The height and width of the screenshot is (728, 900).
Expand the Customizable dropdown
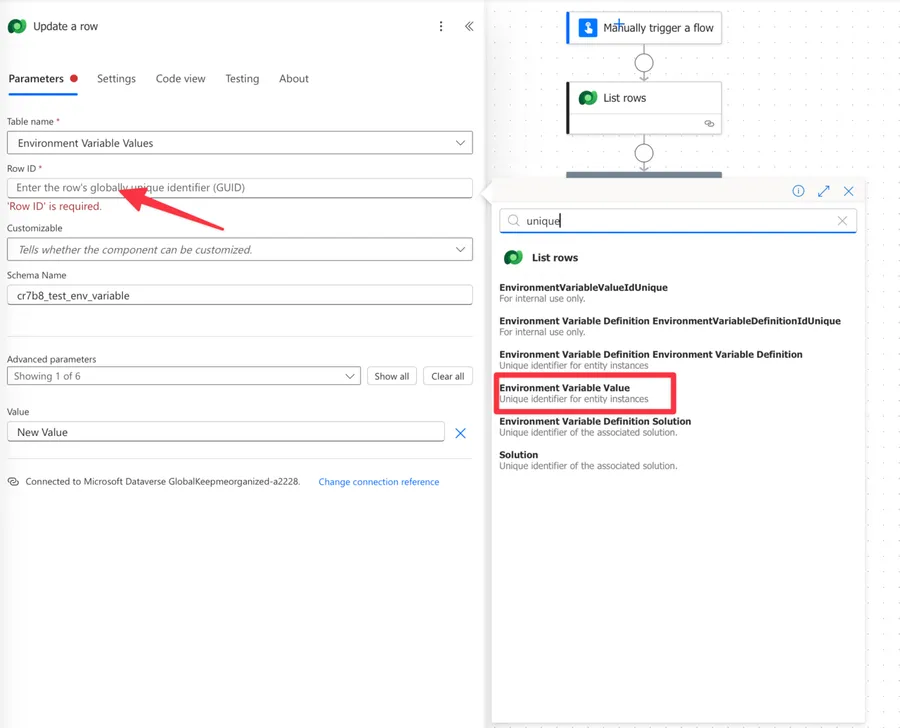(240, 250)
